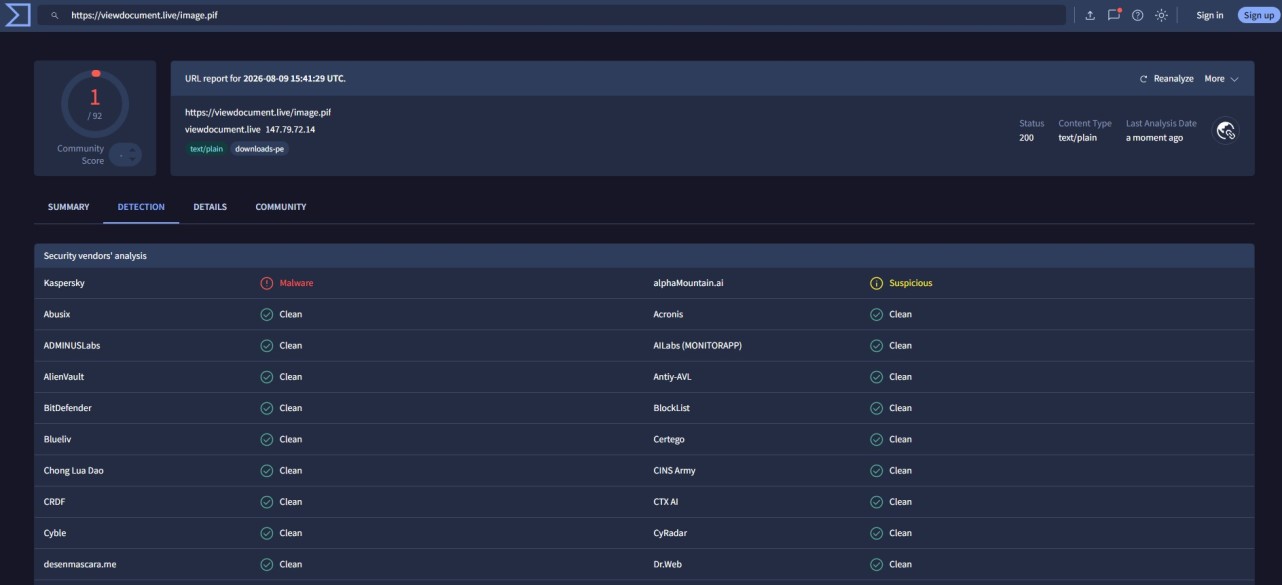
Task: Click the clean checkmark for Abusix
Action: coord(266,314)
